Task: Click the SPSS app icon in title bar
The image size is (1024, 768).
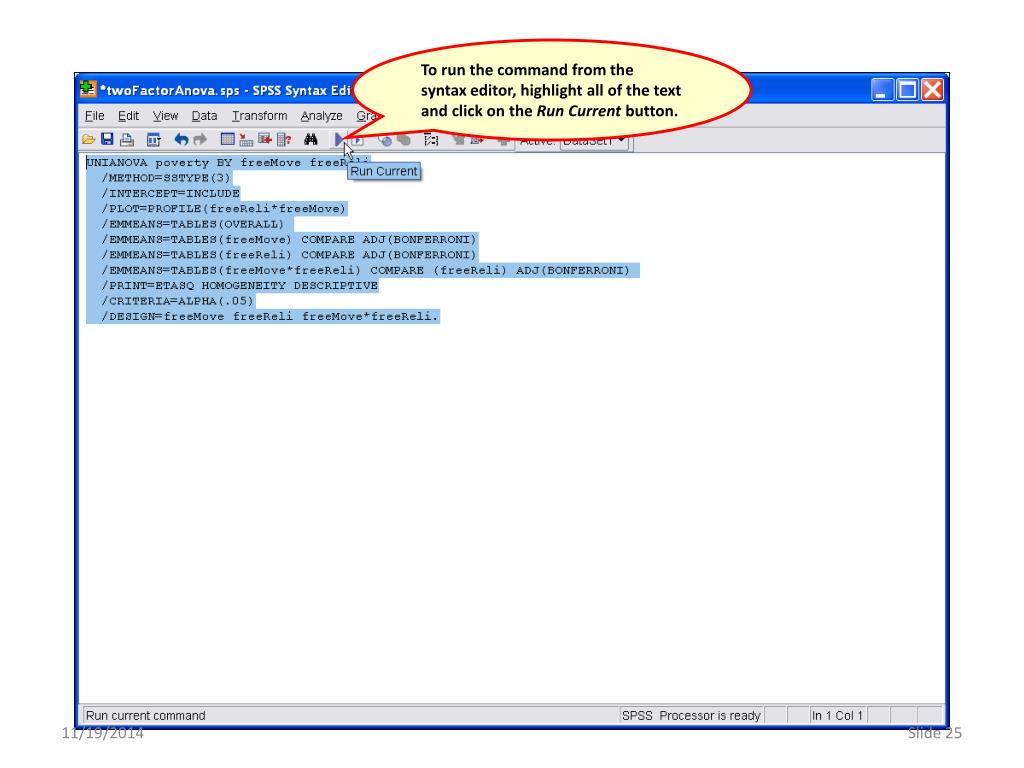Action: coord(88,89)
